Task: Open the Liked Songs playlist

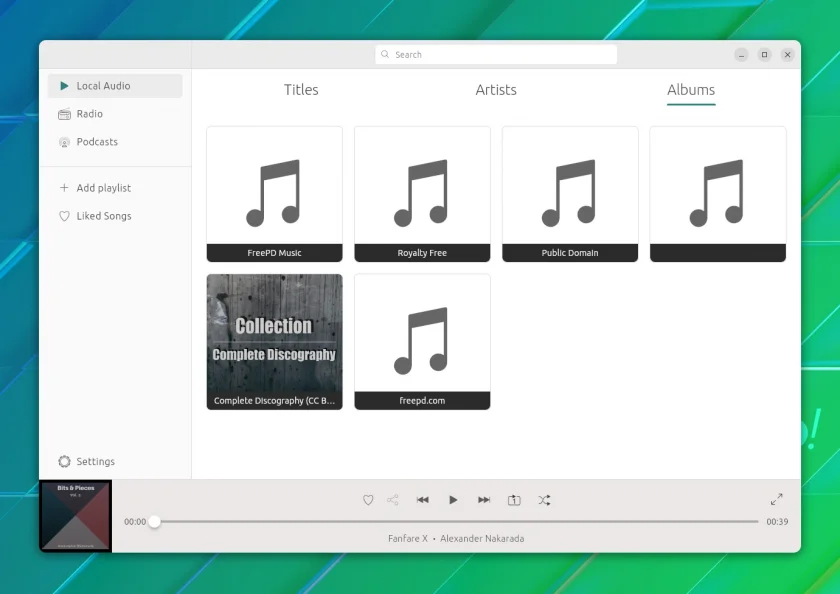Action: [x=115, y=216]
